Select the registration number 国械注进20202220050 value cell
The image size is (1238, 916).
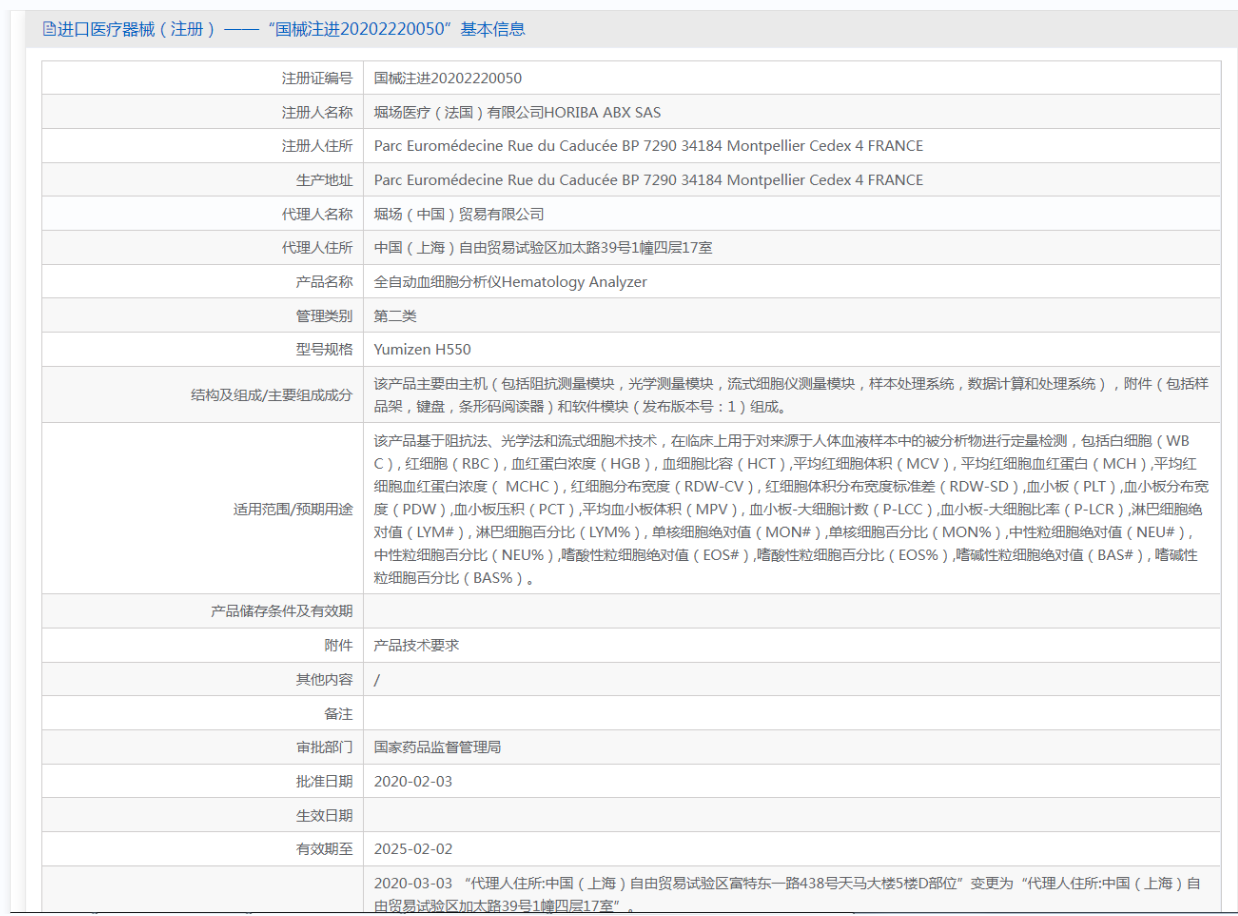447,78
